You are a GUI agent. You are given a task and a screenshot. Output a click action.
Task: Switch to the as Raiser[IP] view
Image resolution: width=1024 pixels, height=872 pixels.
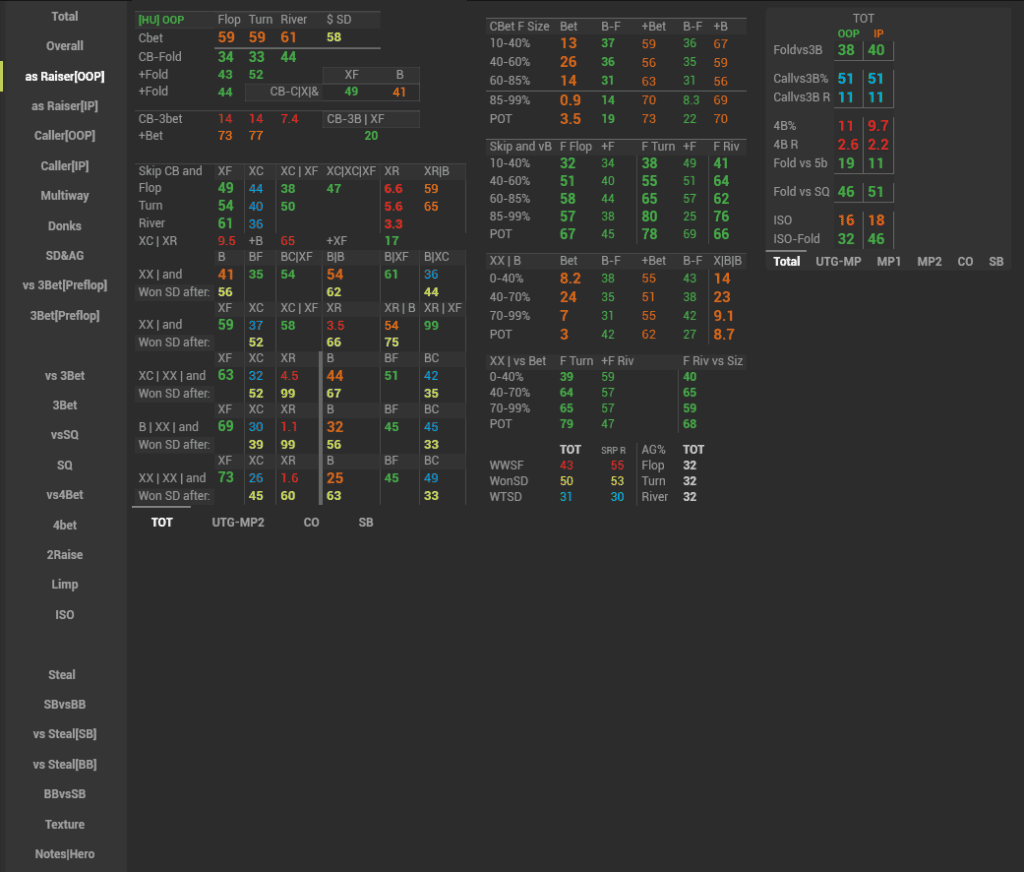click(x=64, y=106)
